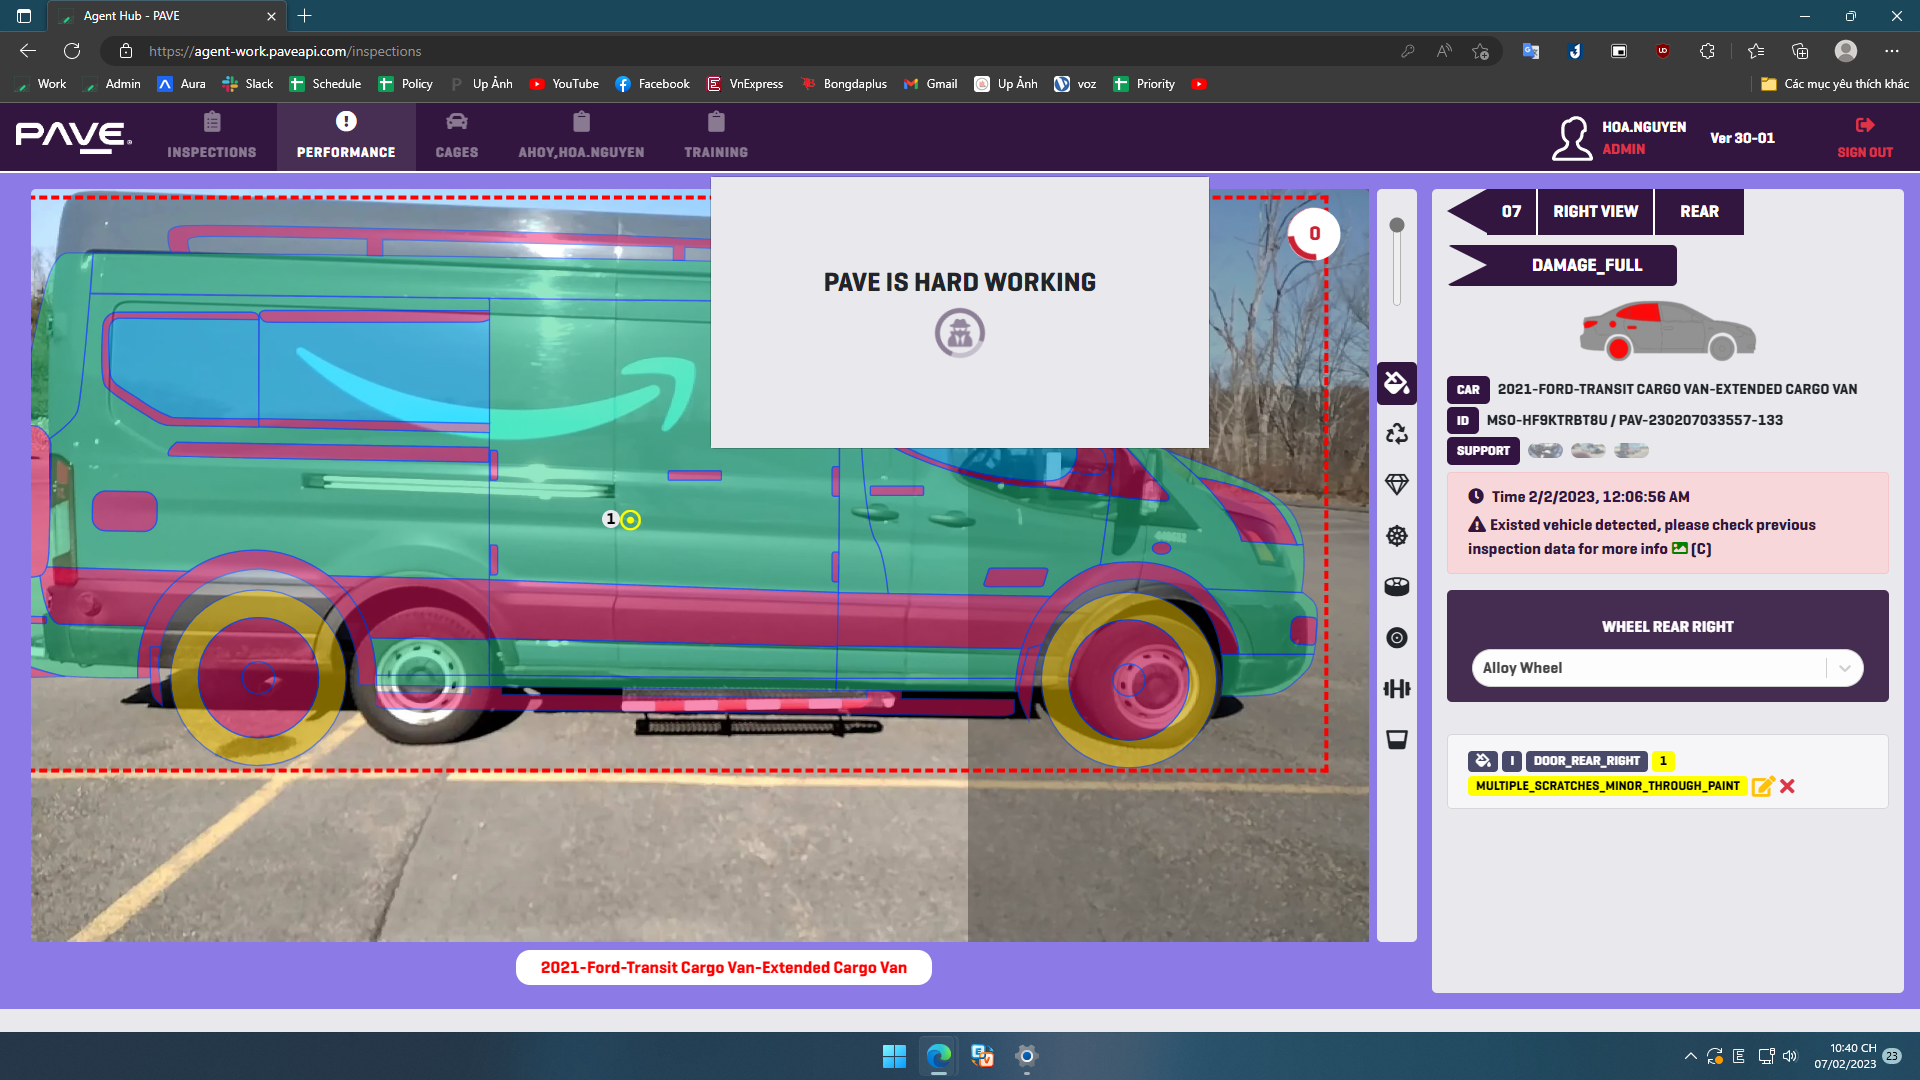1920x1080 pixels.
Task: Open first support thumbnail image
Action: click(x=1544, y=451)
